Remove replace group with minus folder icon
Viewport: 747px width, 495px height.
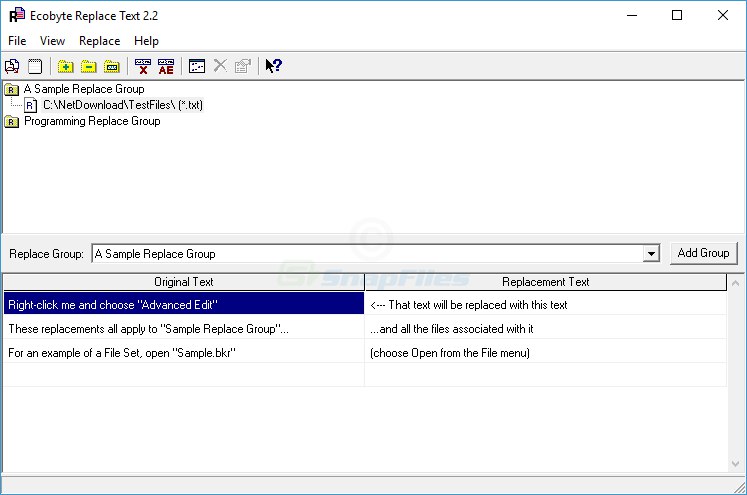tap(89, 66)
